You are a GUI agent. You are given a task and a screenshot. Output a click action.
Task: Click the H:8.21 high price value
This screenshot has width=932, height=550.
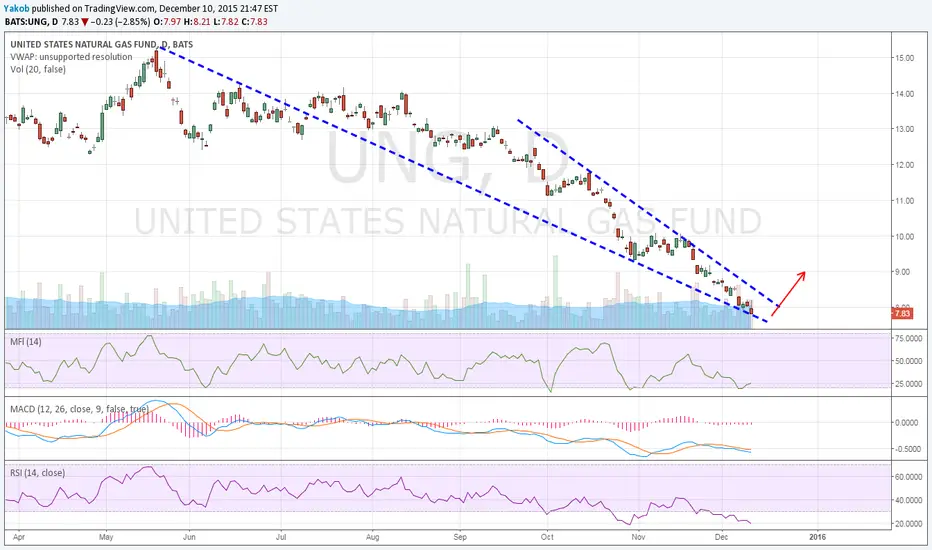click(196, 22)
